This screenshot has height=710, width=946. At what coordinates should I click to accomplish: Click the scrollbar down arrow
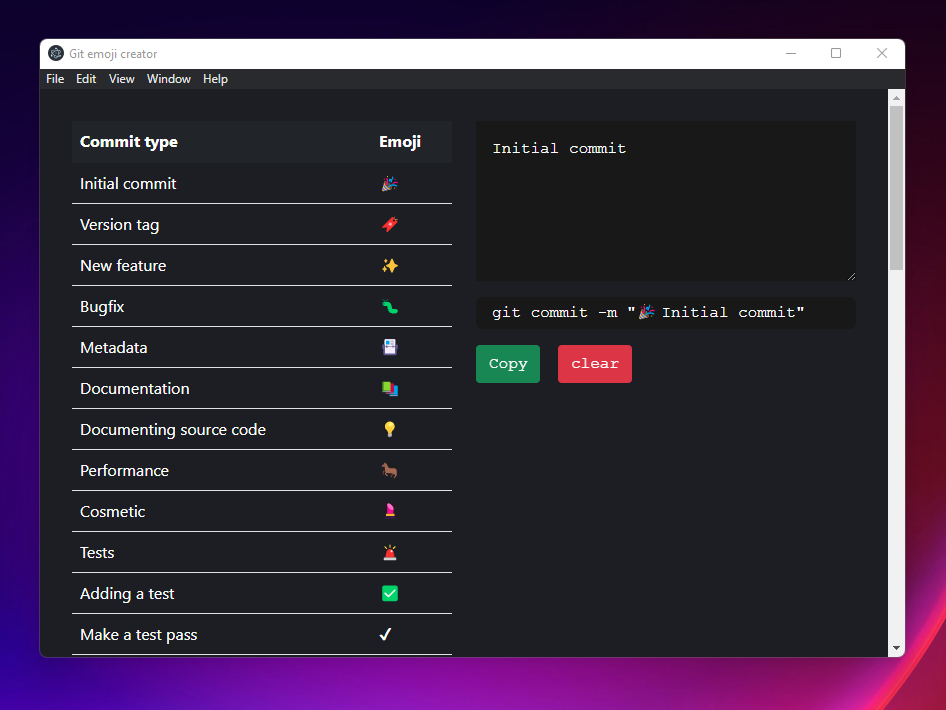tap(896, 648)
